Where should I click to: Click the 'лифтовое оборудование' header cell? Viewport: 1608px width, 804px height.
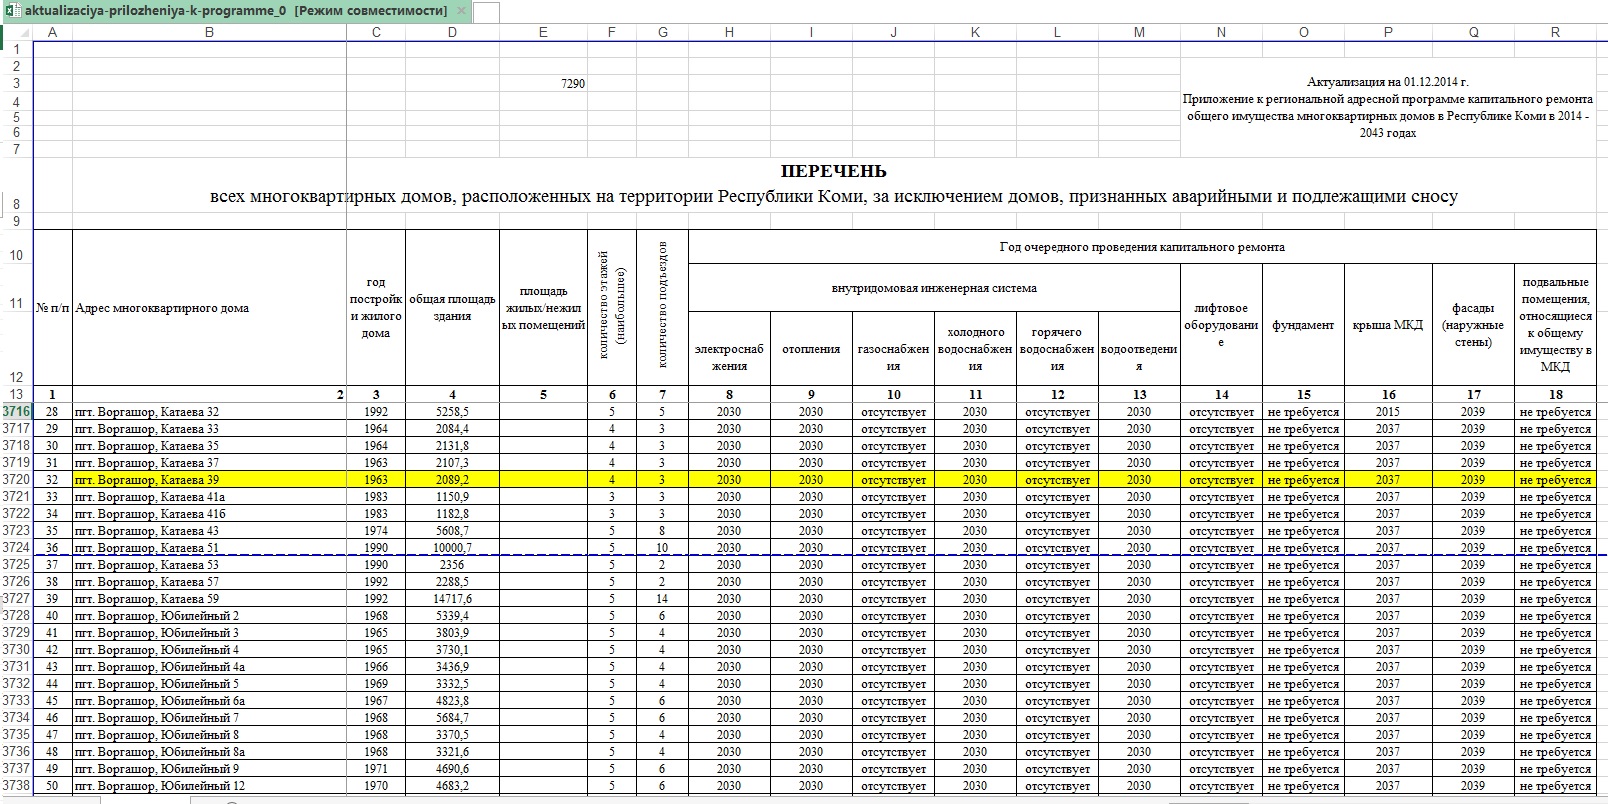tap(1221, 325)
